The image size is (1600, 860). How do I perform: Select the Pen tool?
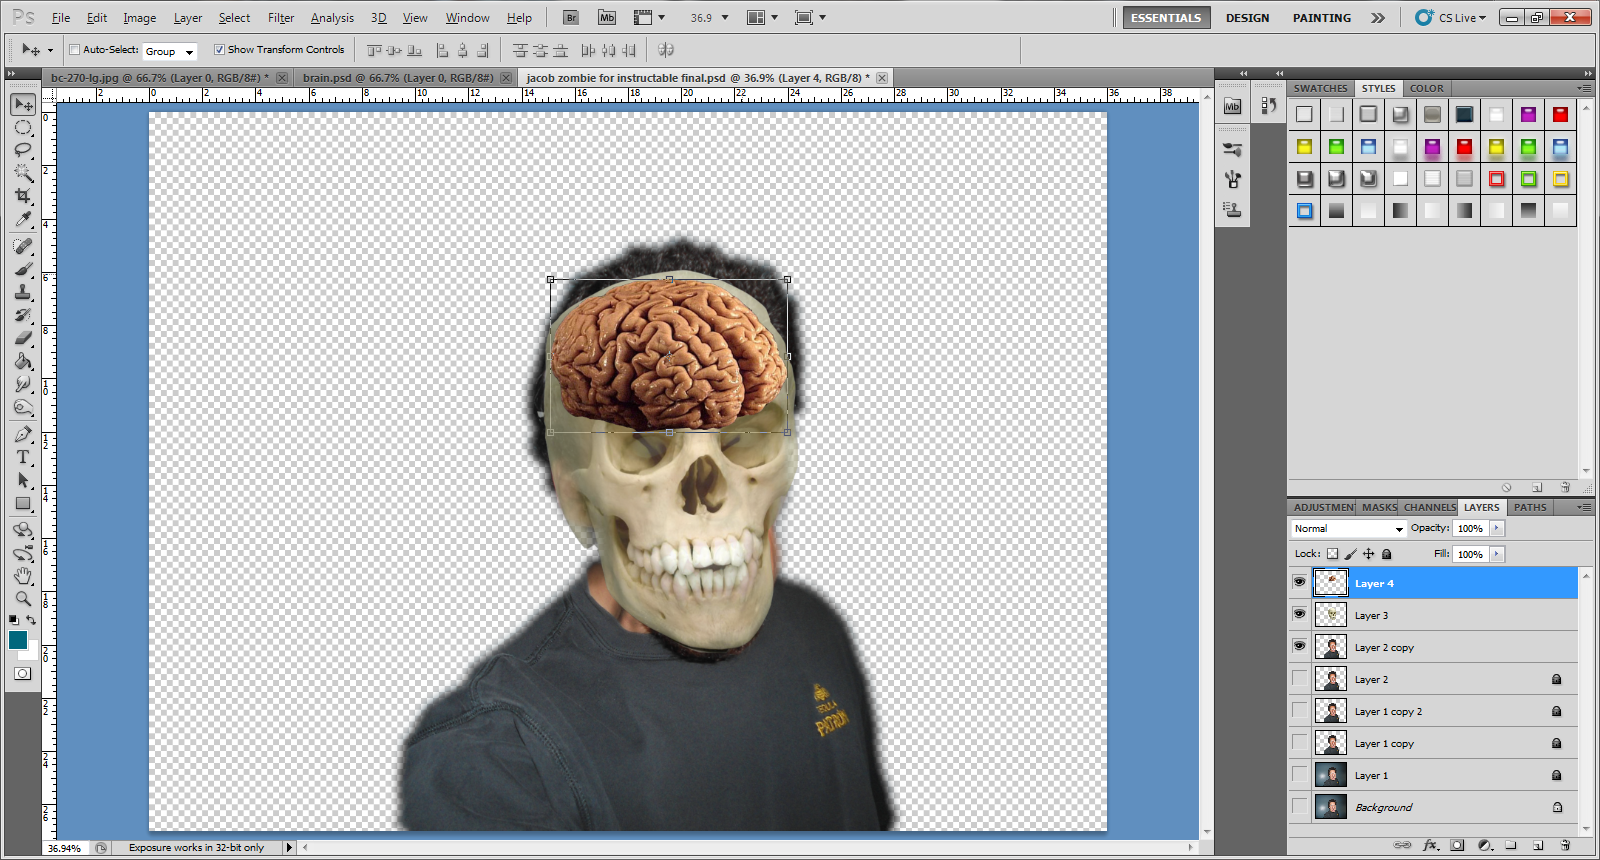tap(23, 434)
